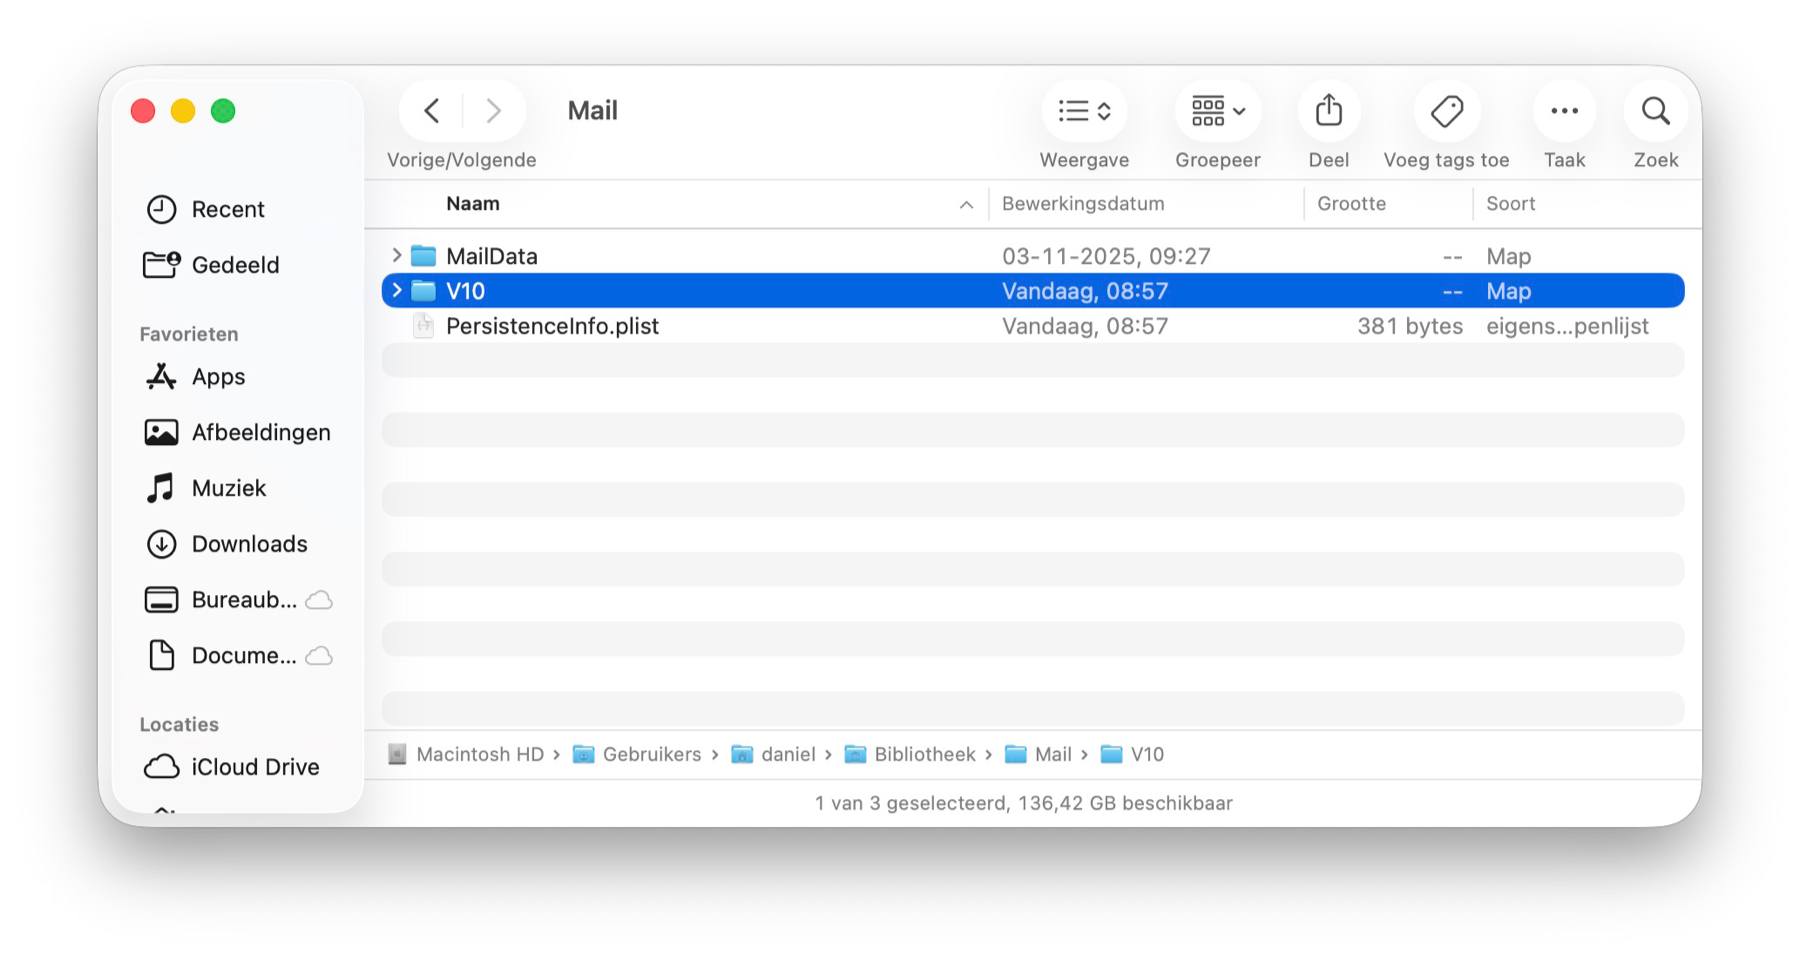Open Apps in the sidebar

218,377
